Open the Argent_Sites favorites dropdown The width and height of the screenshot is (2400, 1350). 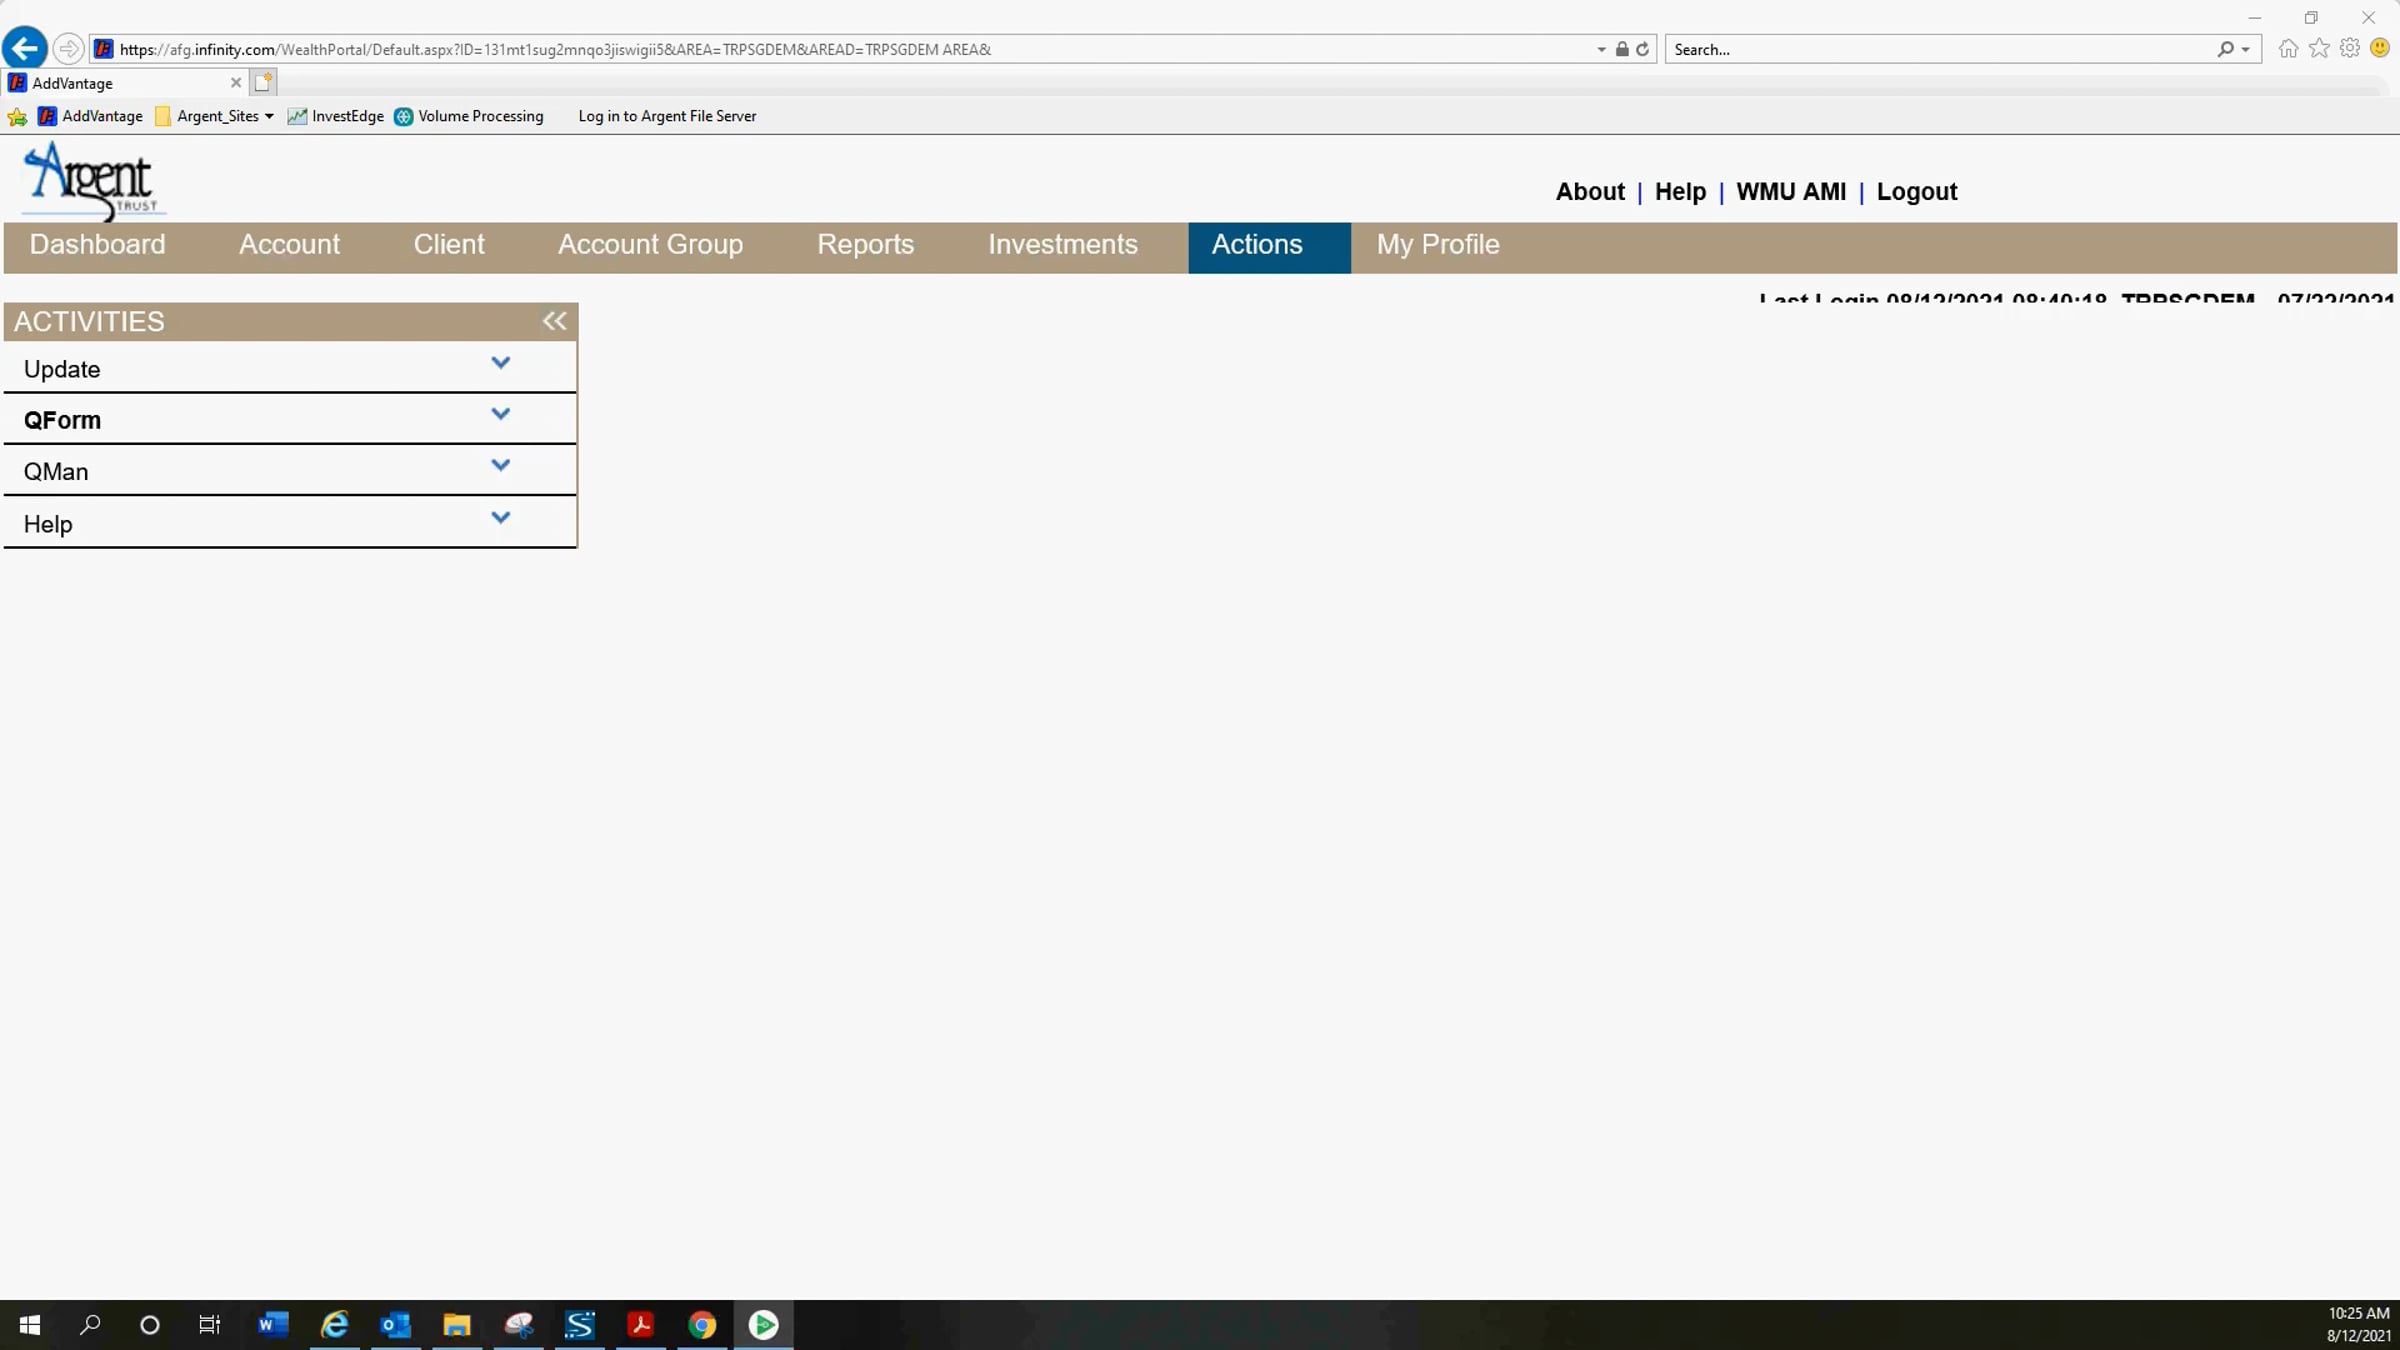pos(215,116)
